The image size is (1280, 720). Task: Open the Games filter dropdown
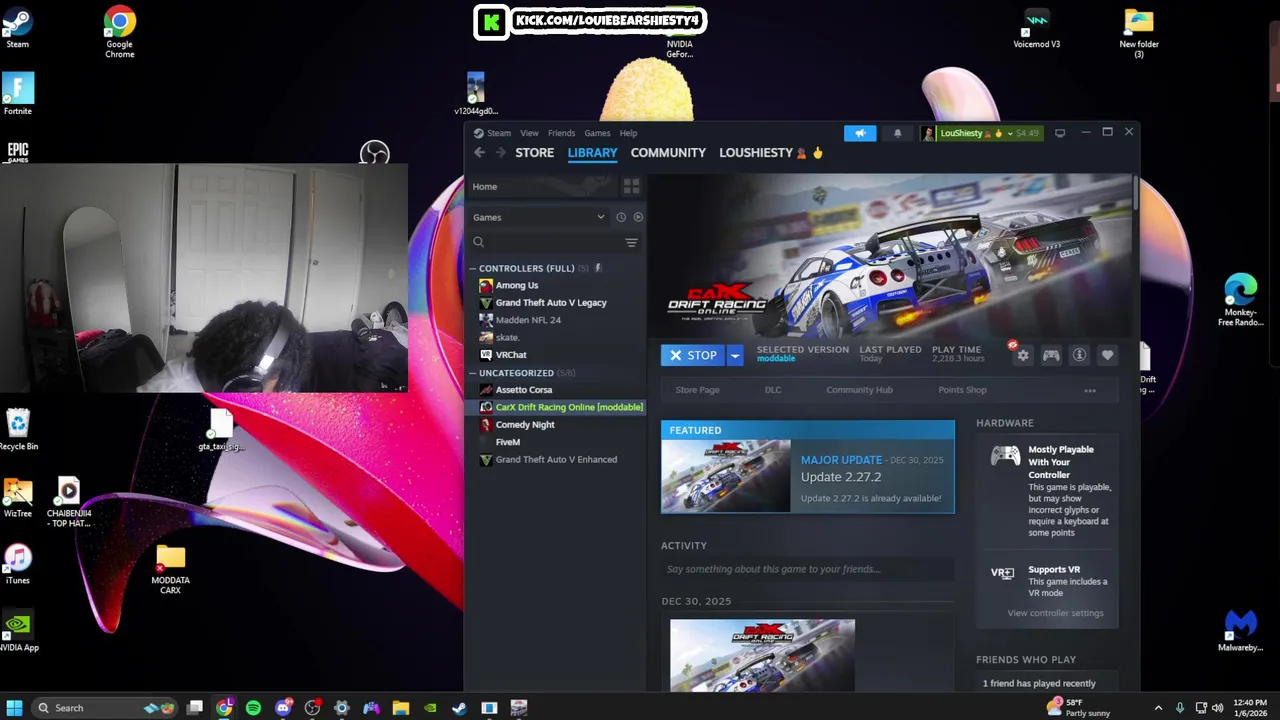(539, 217)
